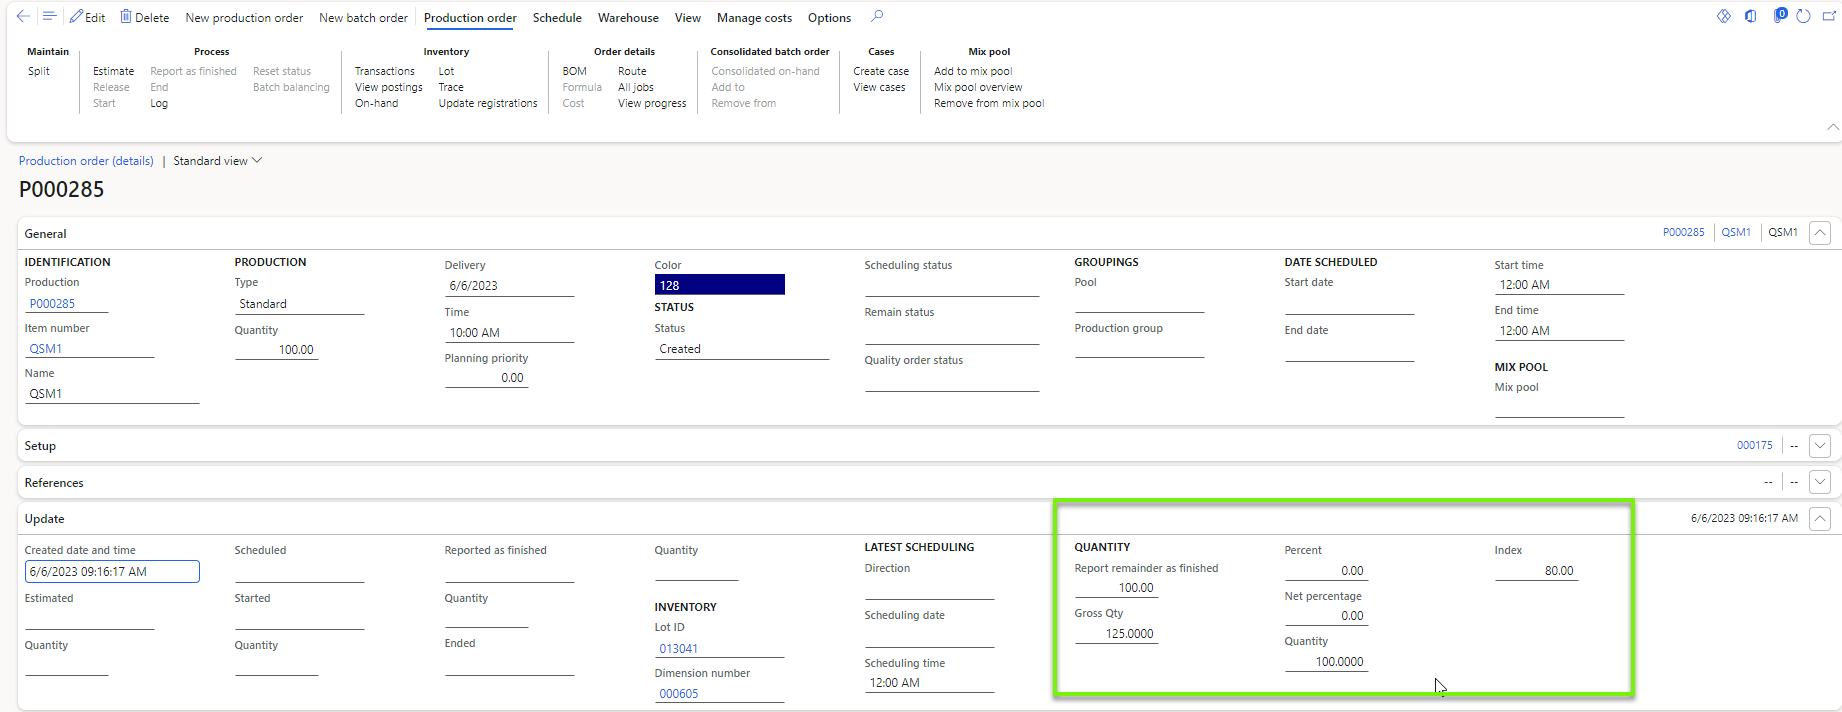1842x712 pixels.
Task: Open in Microsoft Office icon
Action: click(1751, 17)
